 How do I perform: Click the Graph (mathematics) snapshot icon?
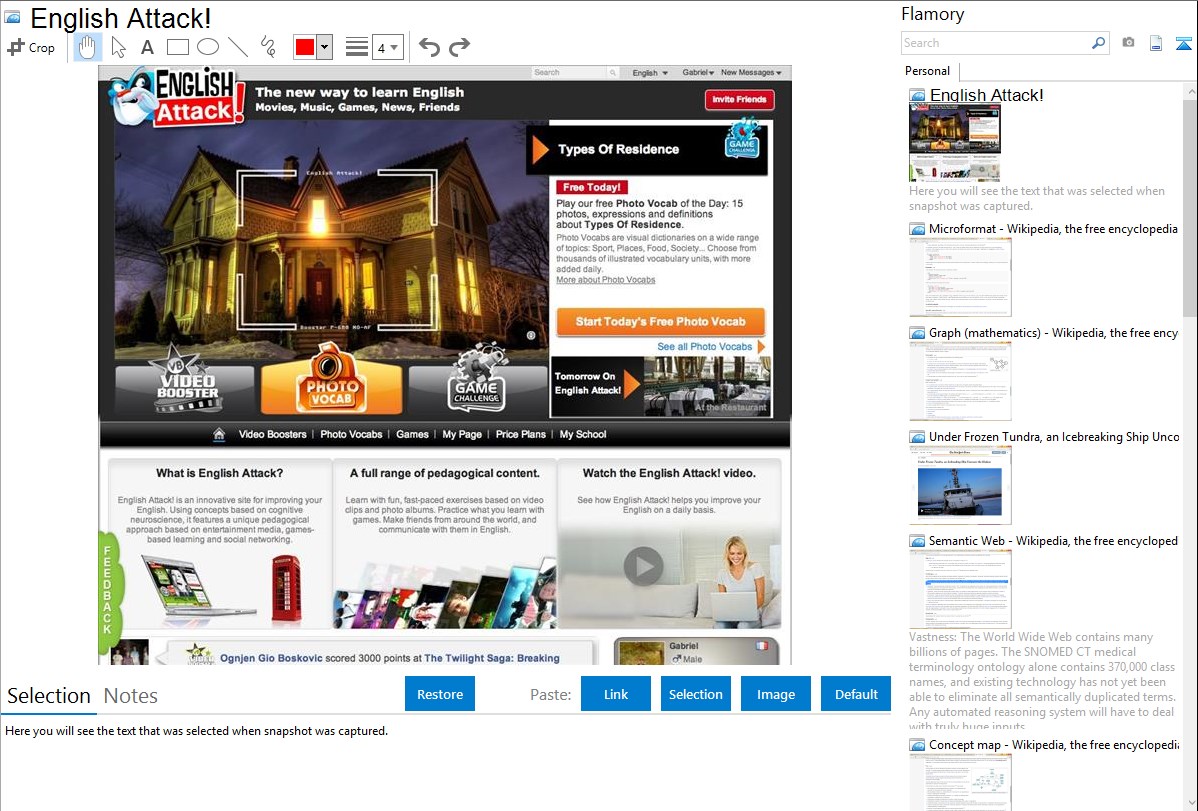[917, 333]
